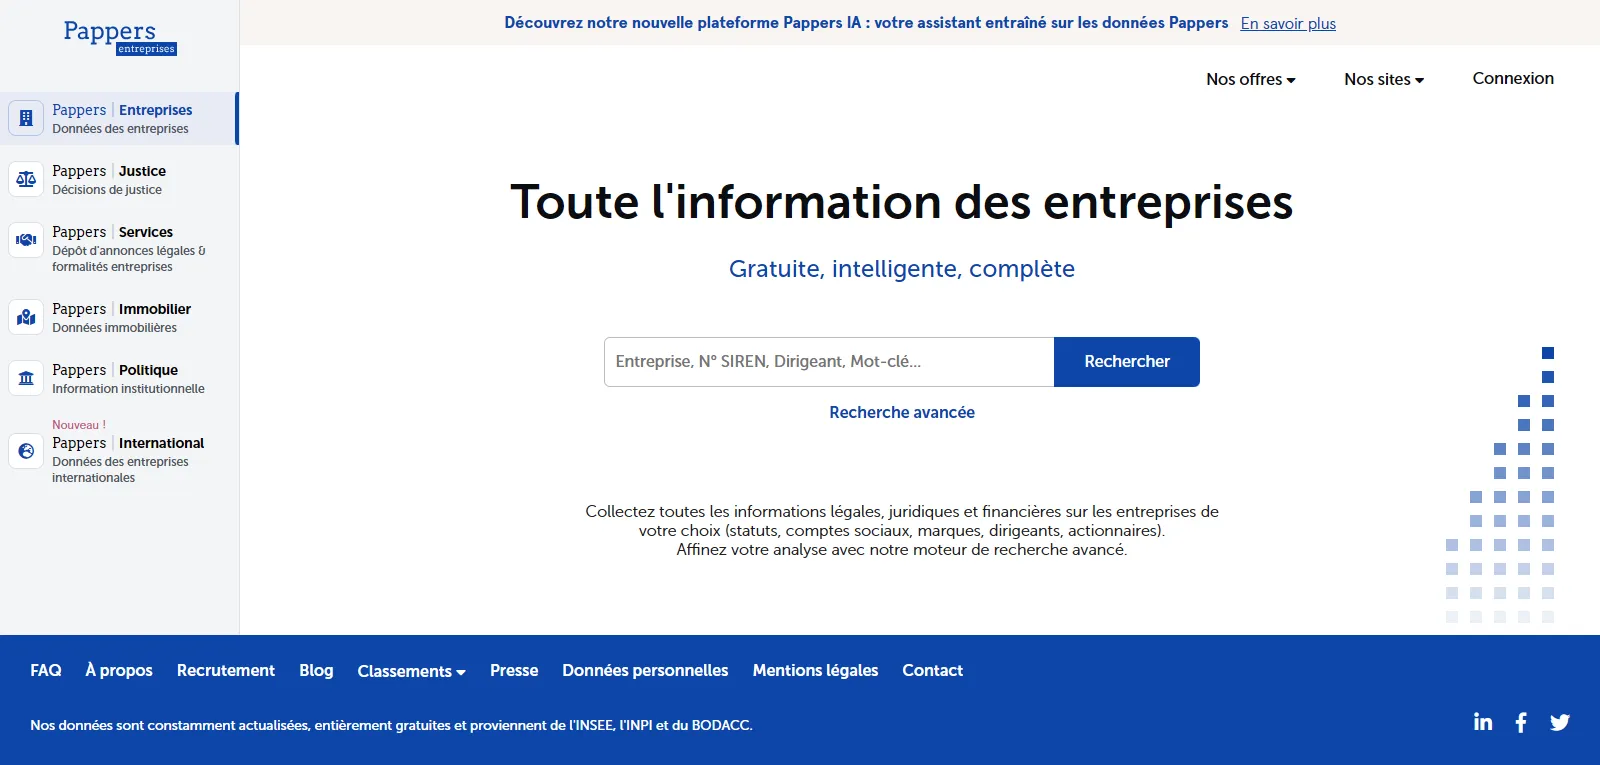Click the Pappers entreprises logo
Screen dimensions: 1600x765
pyautogui.click(x=120, y=37)
